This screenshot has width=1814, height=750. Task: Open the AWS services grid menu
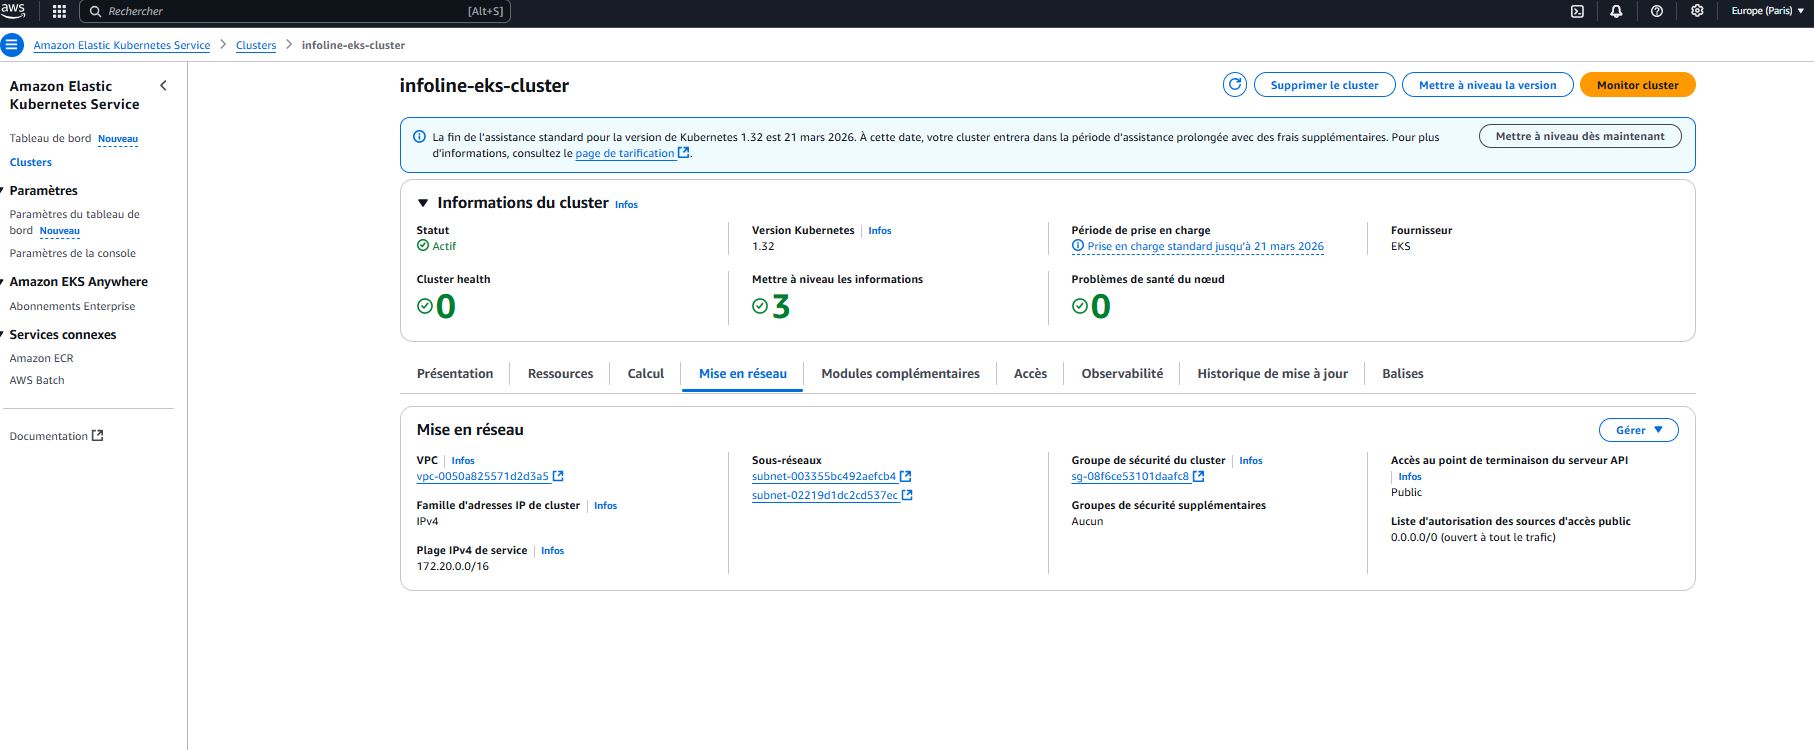[59, 12]
